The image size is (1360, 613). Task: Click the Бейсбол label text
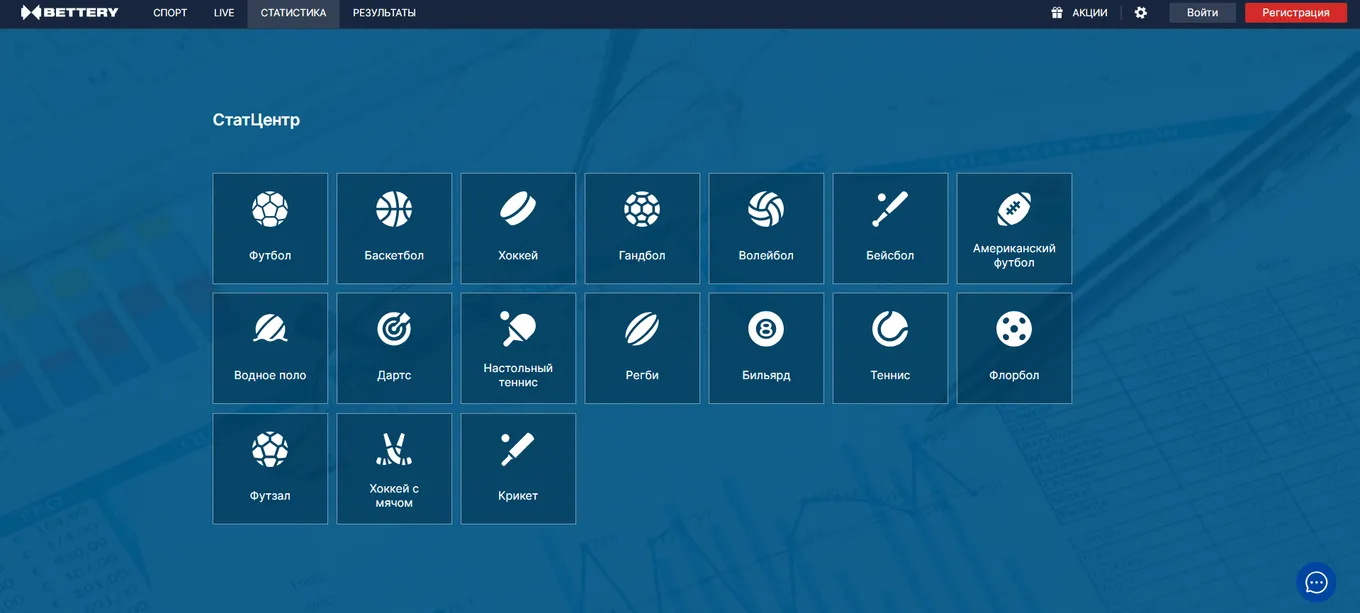890,255
